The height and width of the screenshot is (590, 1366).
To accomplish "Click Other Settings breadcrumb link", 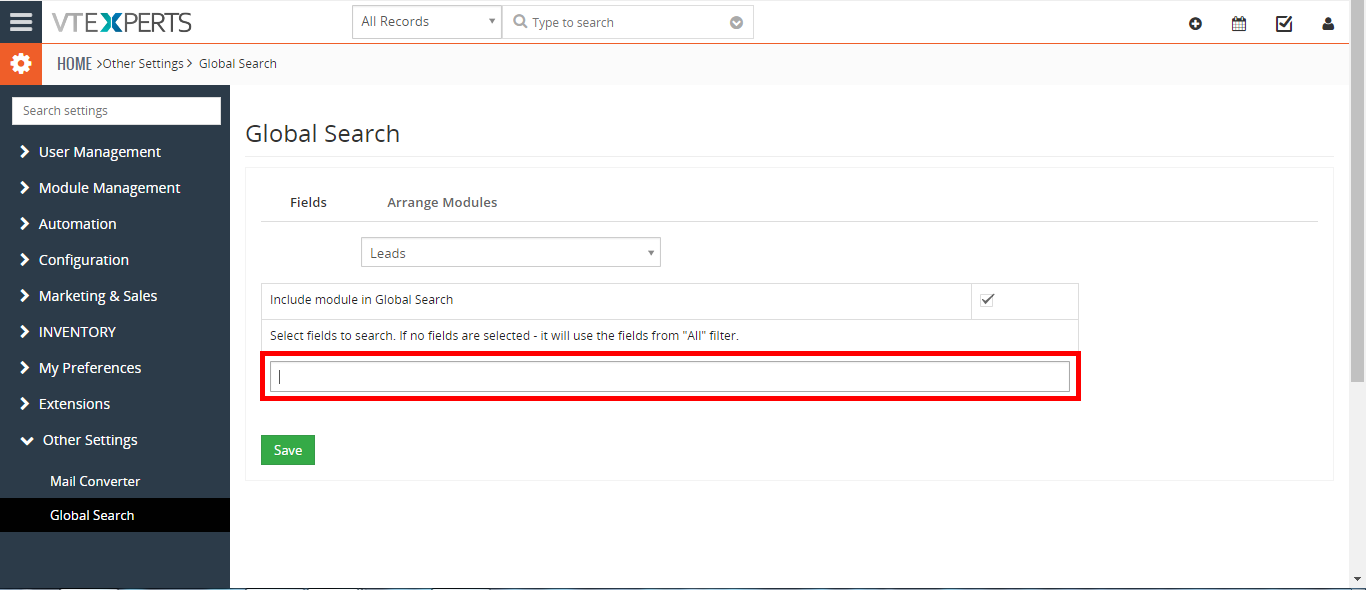I will [143, 64].
